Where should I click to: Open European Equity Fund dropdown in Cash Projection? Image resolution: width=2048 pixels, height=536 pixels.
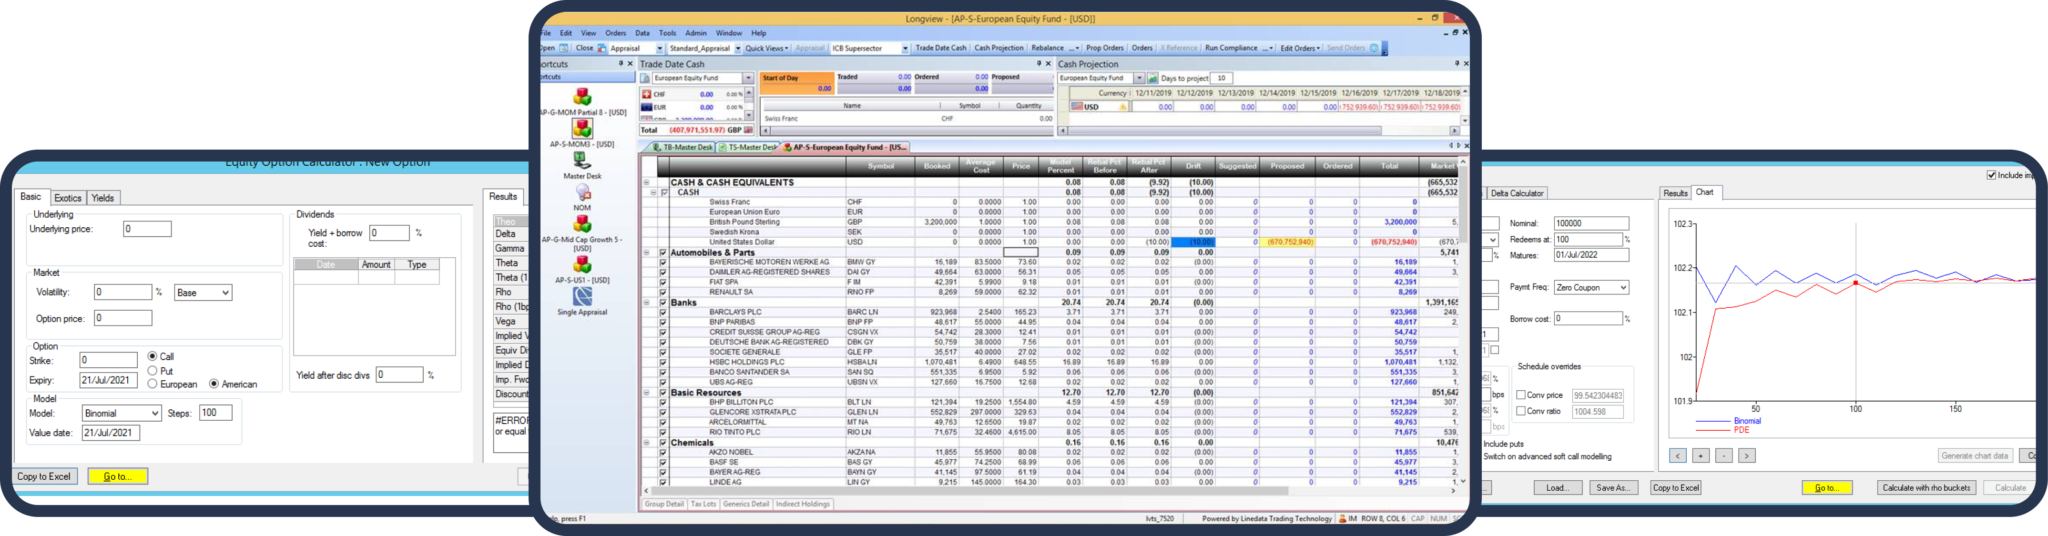[1139, 78]
